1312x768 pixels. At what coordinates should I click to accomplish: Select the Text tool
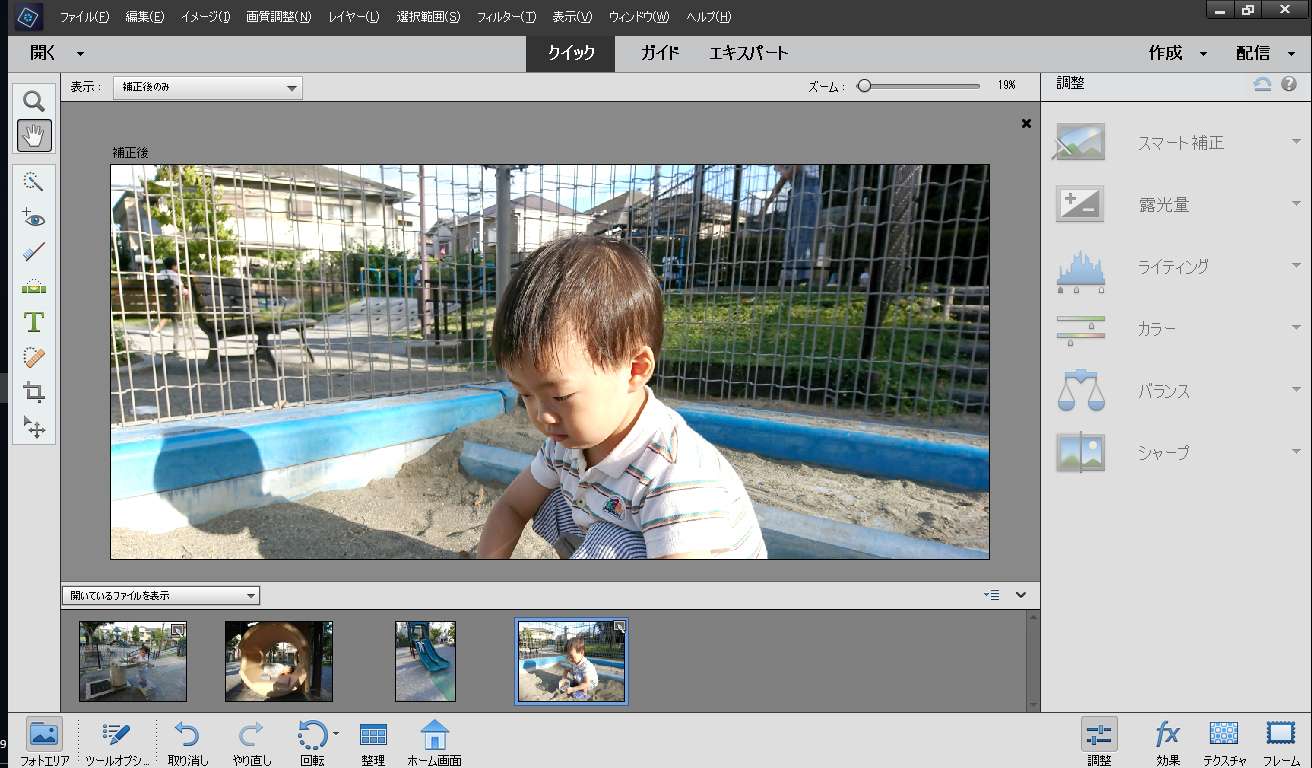[x=33, y=322]
